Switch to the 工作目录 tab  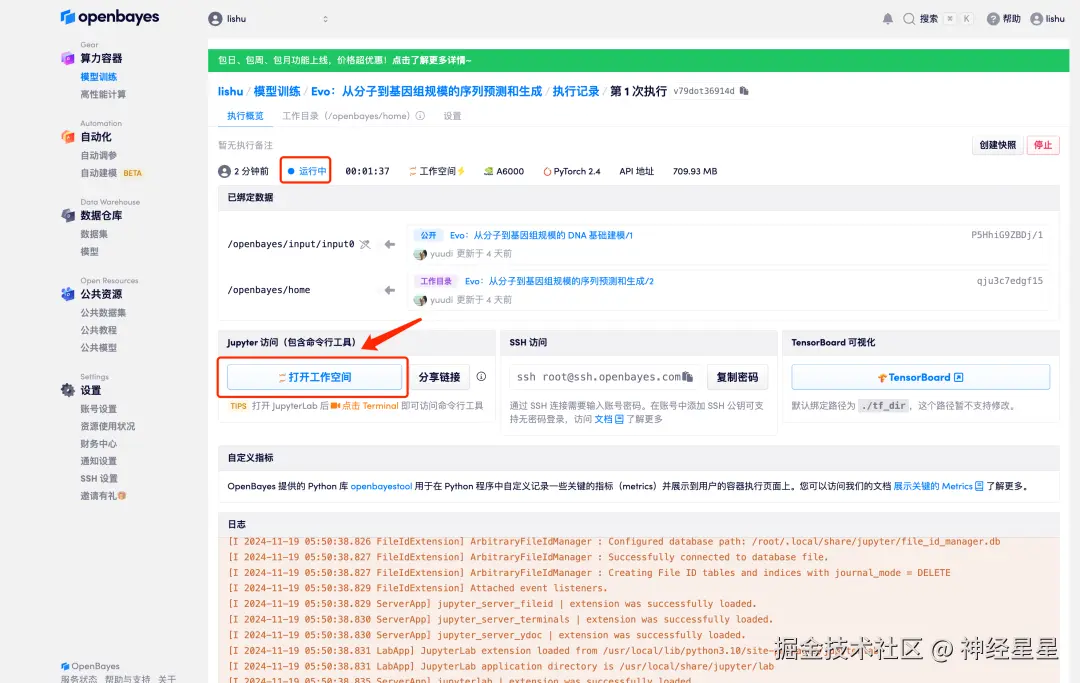pyautogui.click(x=346, y=116)
